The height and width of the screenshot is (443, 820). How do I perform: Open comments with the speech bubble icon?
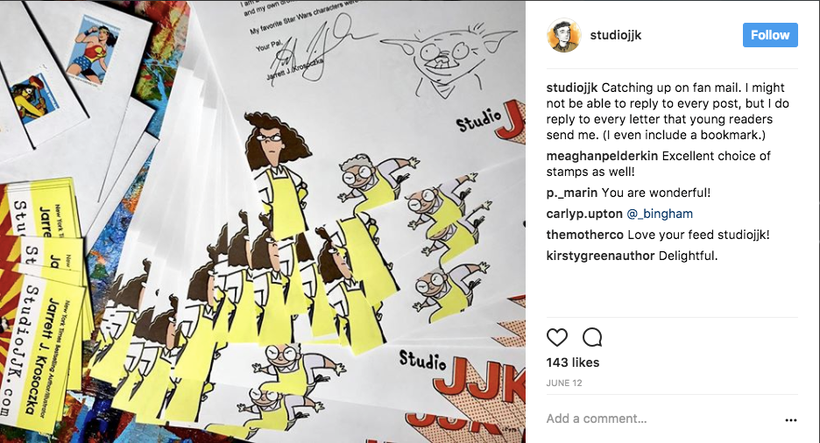(x=593, y=337)
